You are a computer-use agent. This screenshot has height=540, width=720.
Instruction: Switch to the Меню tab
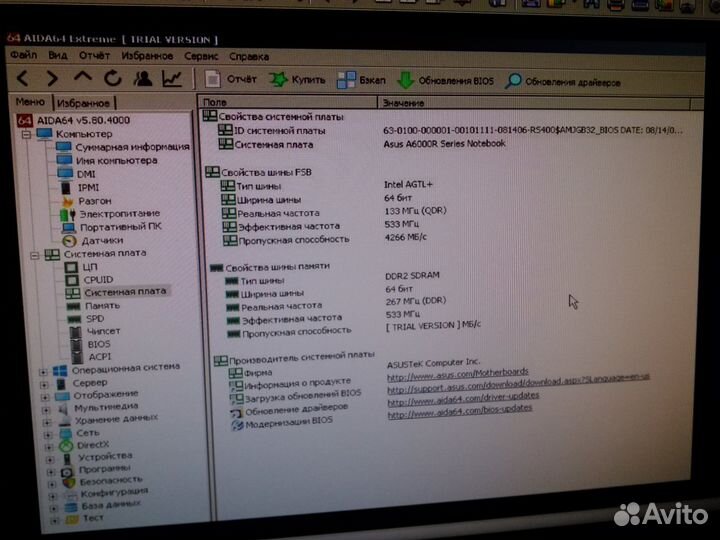point(30,102)
